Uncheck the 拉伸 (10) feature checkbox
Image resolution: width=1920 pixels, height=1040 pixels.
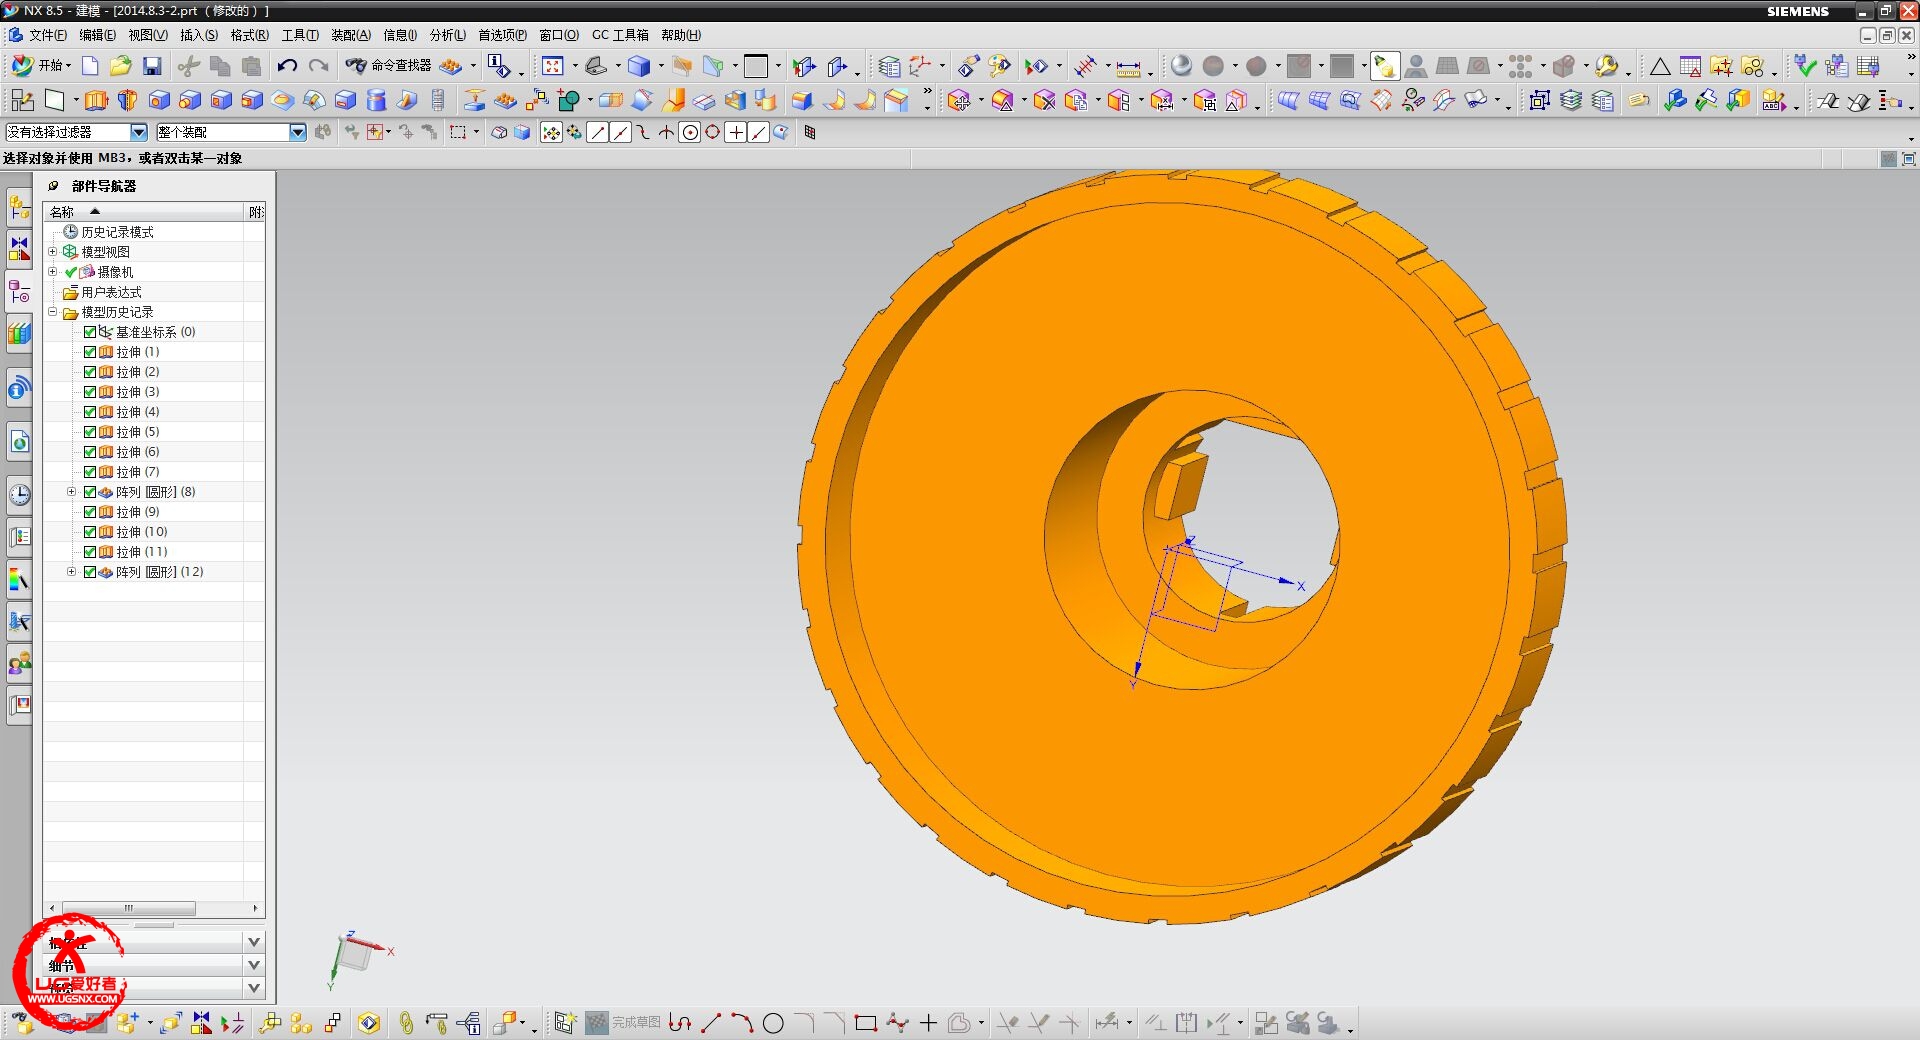point(90,532)
